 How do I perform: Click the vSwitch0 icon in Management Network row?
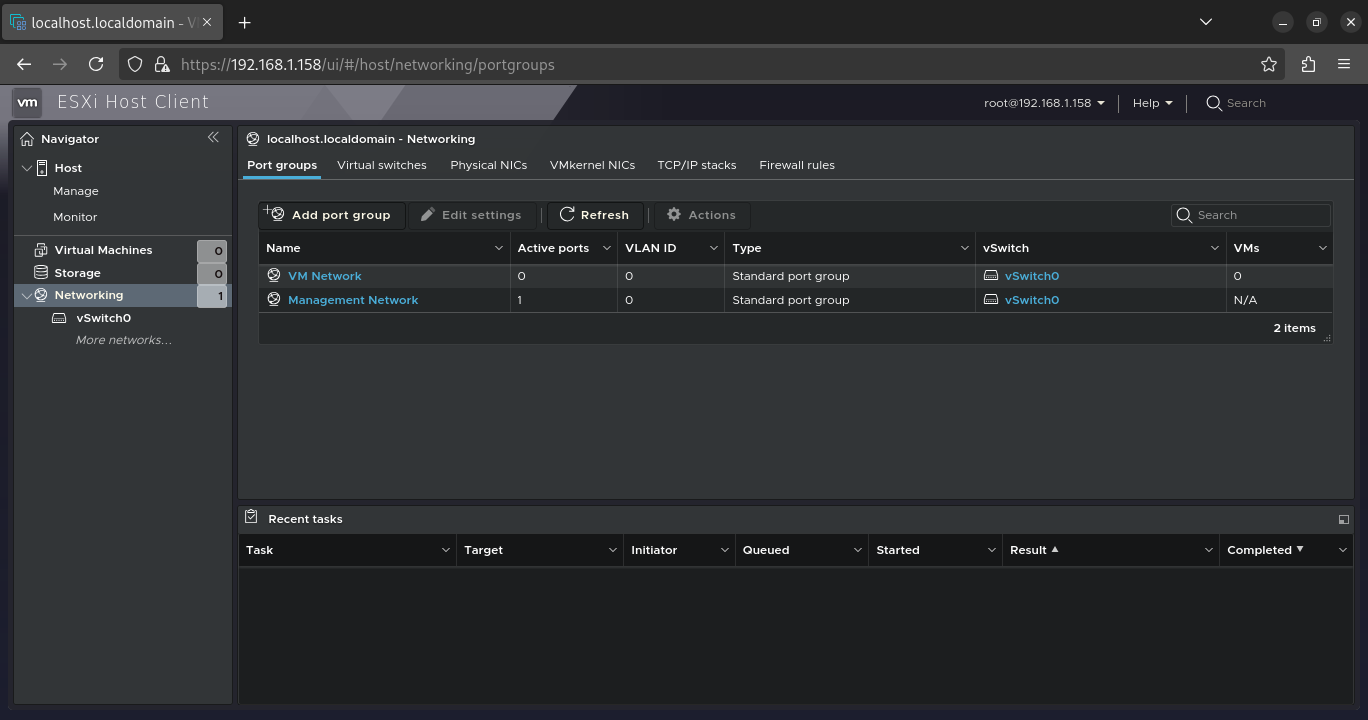click(x=991, y=300)
